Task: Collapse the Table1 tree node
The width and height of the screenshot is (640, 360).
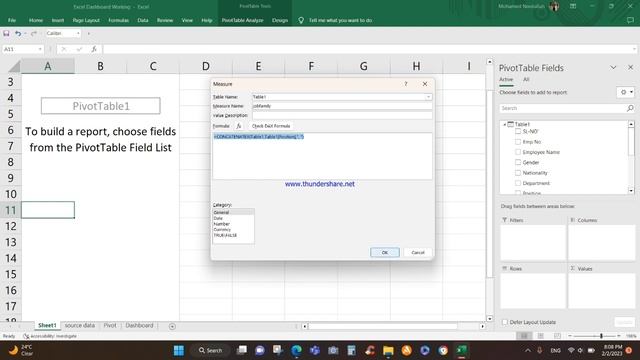Action: click(x=505, y=124)
